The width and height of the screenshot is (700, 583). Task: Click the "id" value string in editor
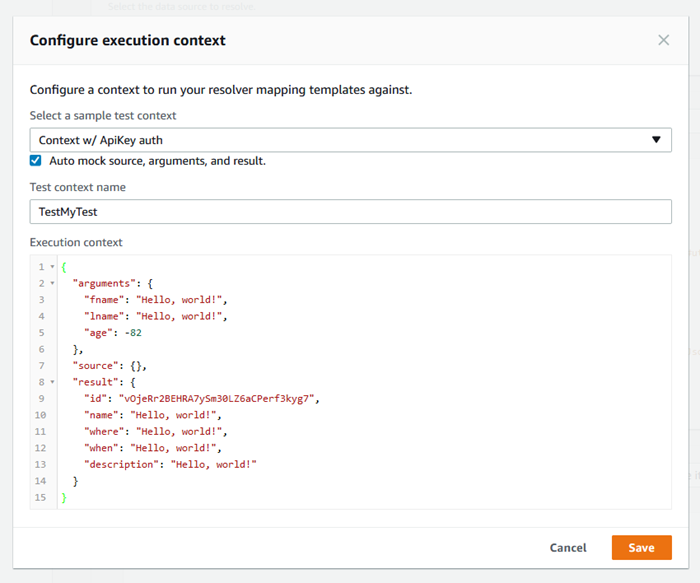coord(218,398)
